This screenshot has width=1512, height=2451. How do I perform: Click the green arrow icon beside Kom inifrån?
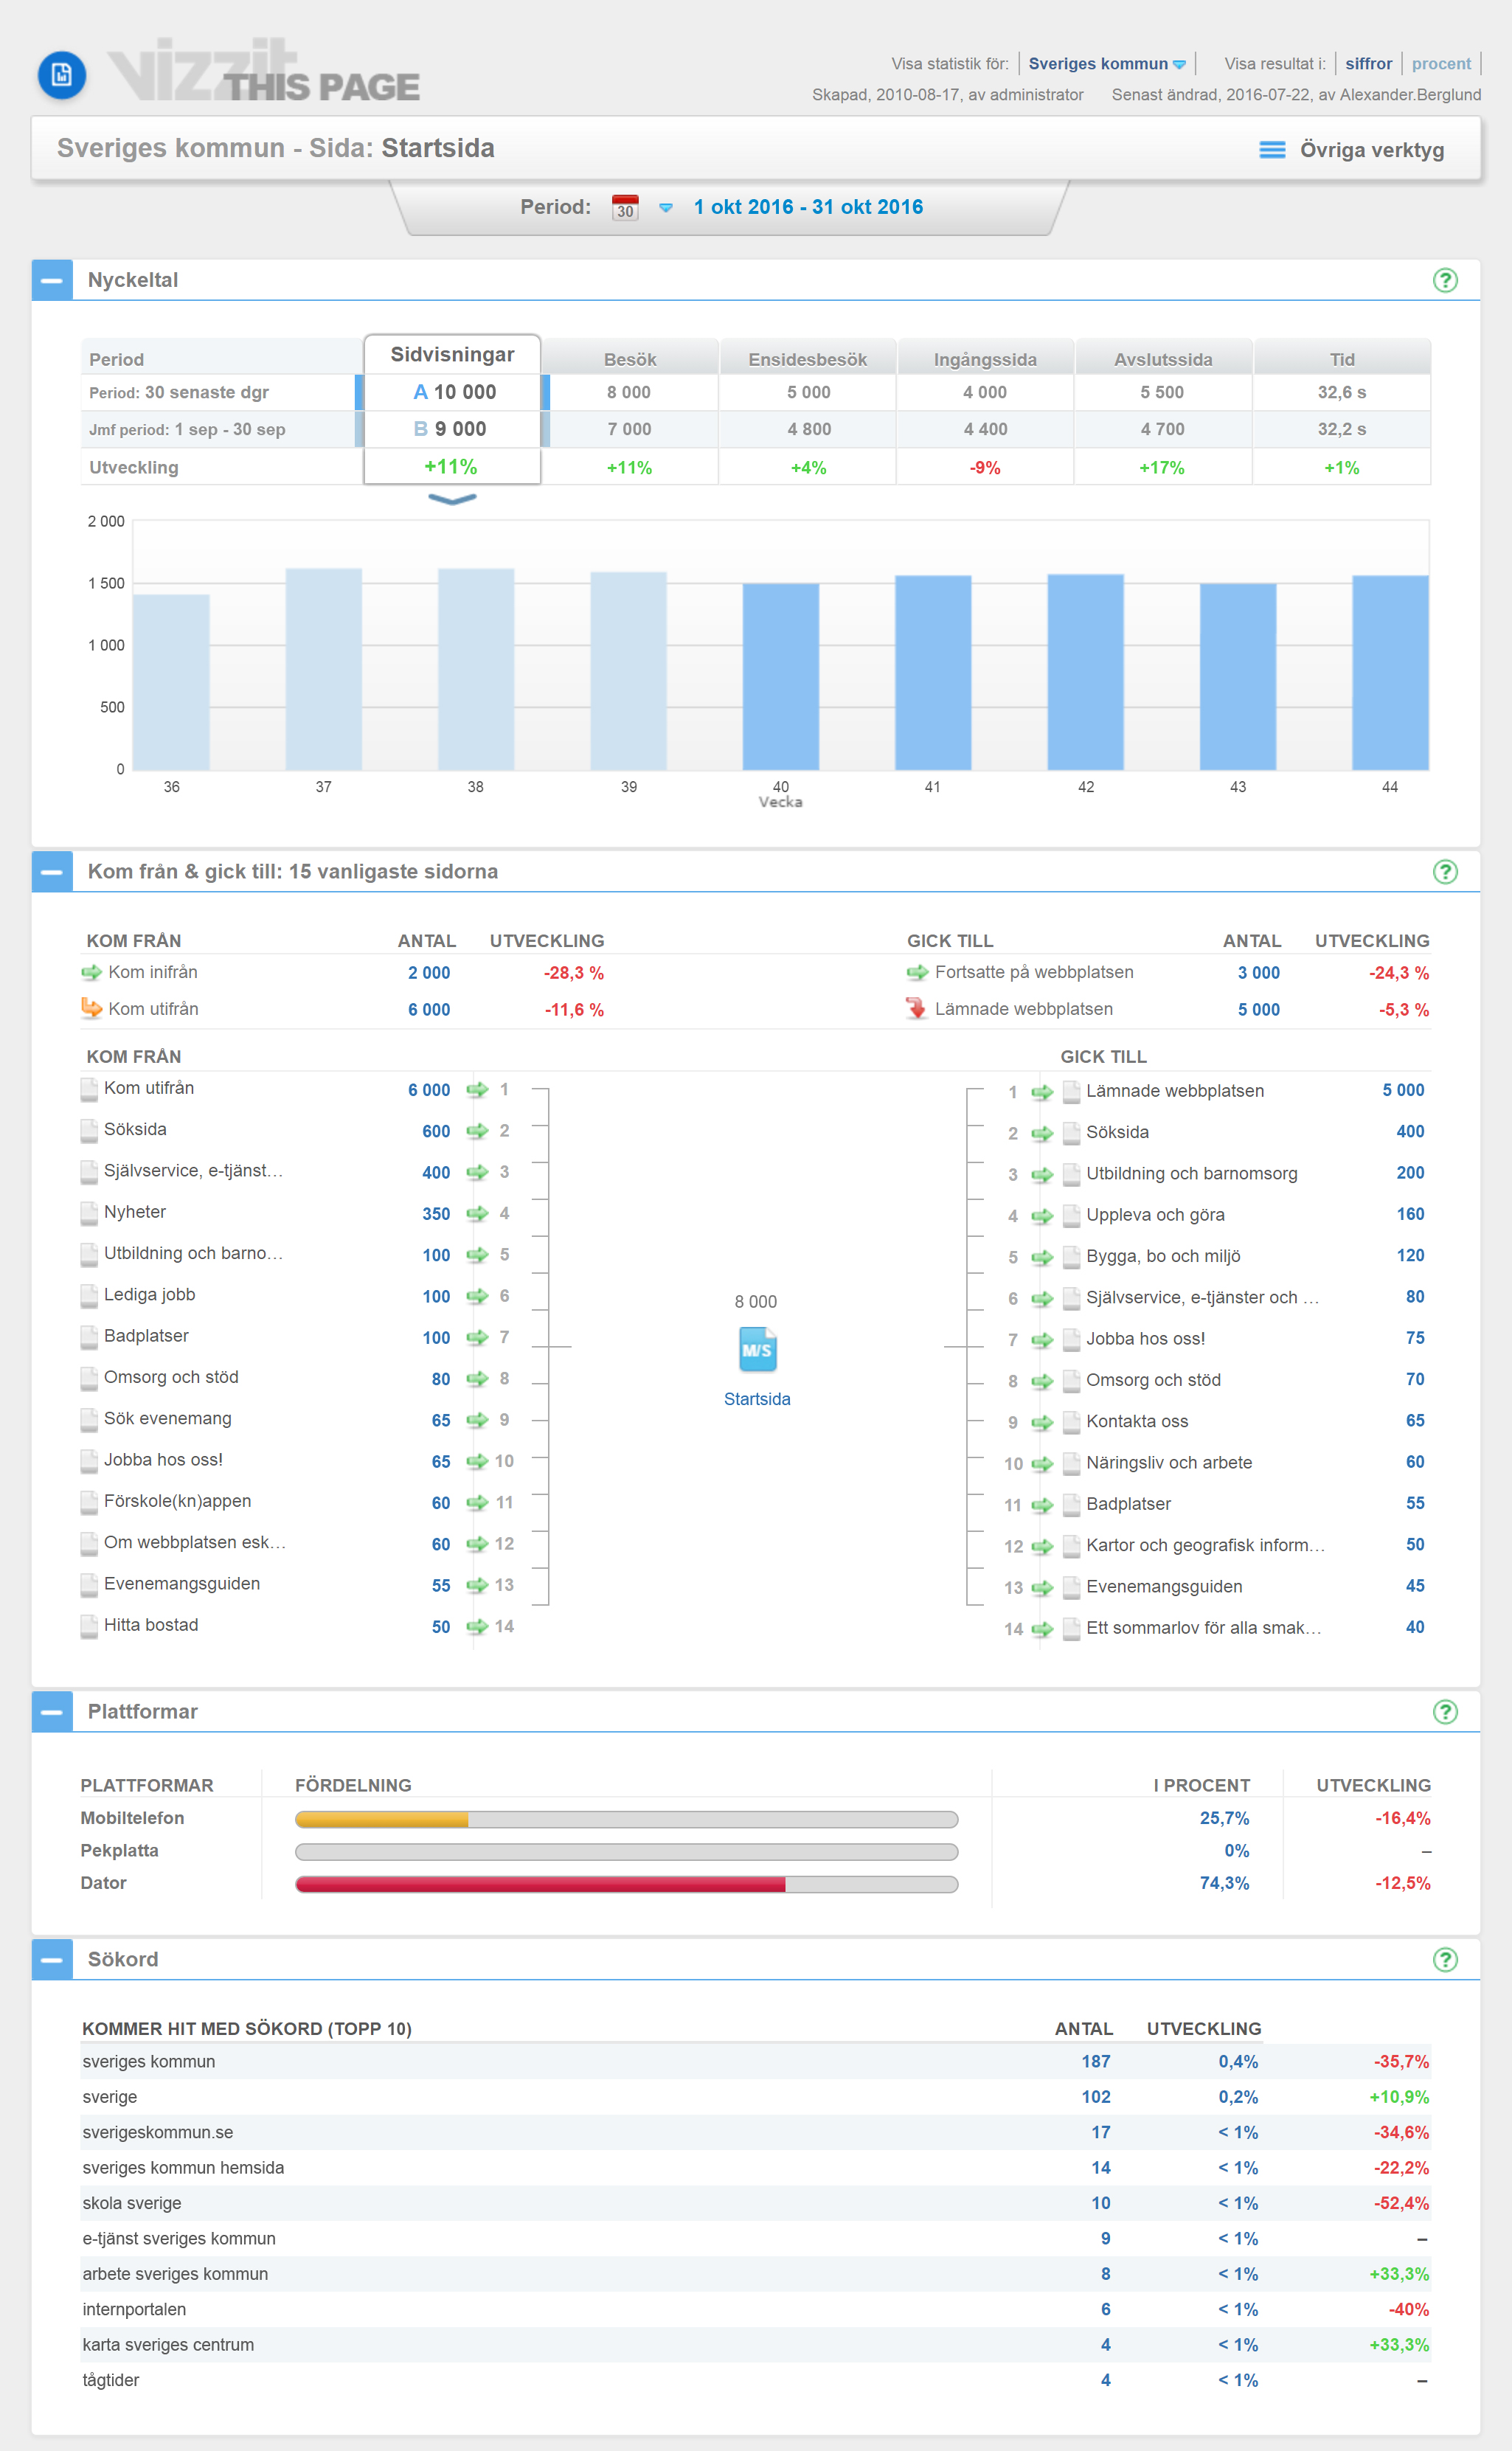click(x=92, y=972)
